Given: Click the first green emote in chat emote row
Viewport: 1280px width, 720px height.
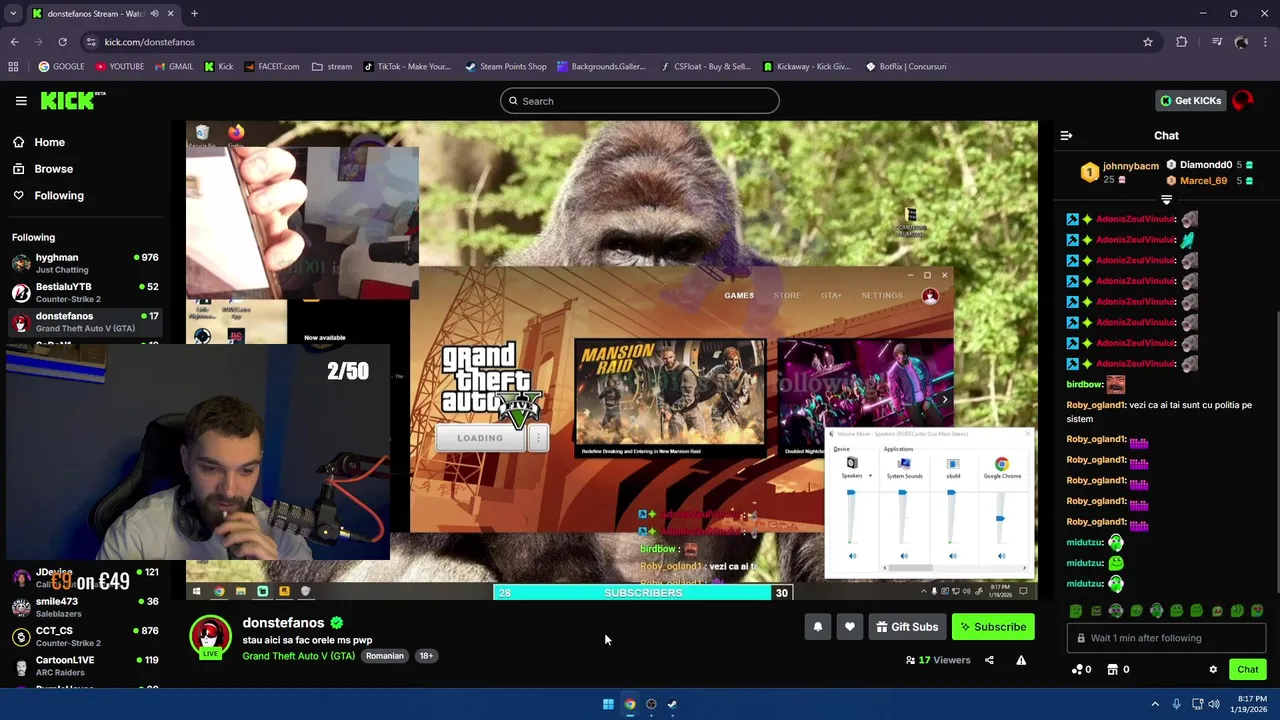Looking at the screenshot, I should point(1076,611).
